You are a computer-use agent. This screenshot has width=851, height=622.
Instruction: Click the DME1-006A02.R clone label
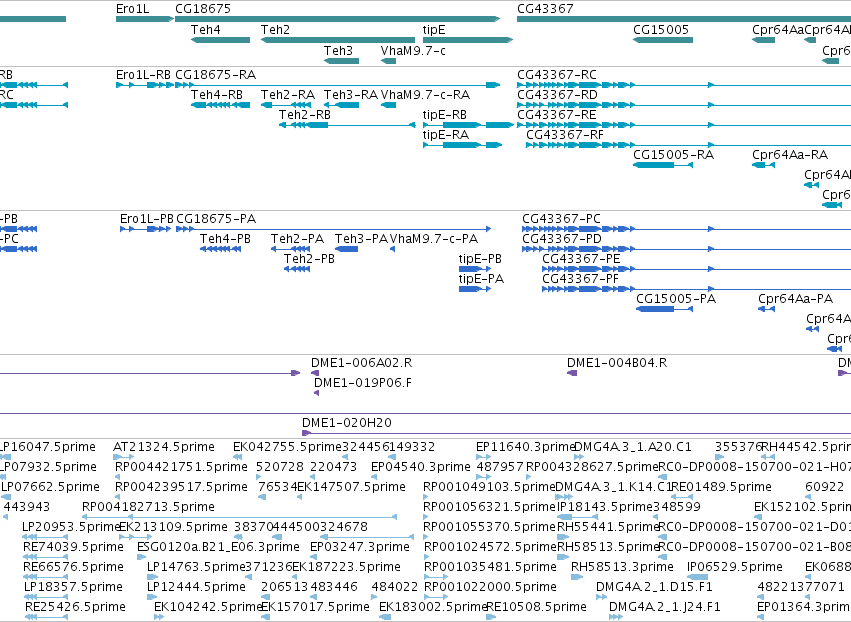[361, 363]
